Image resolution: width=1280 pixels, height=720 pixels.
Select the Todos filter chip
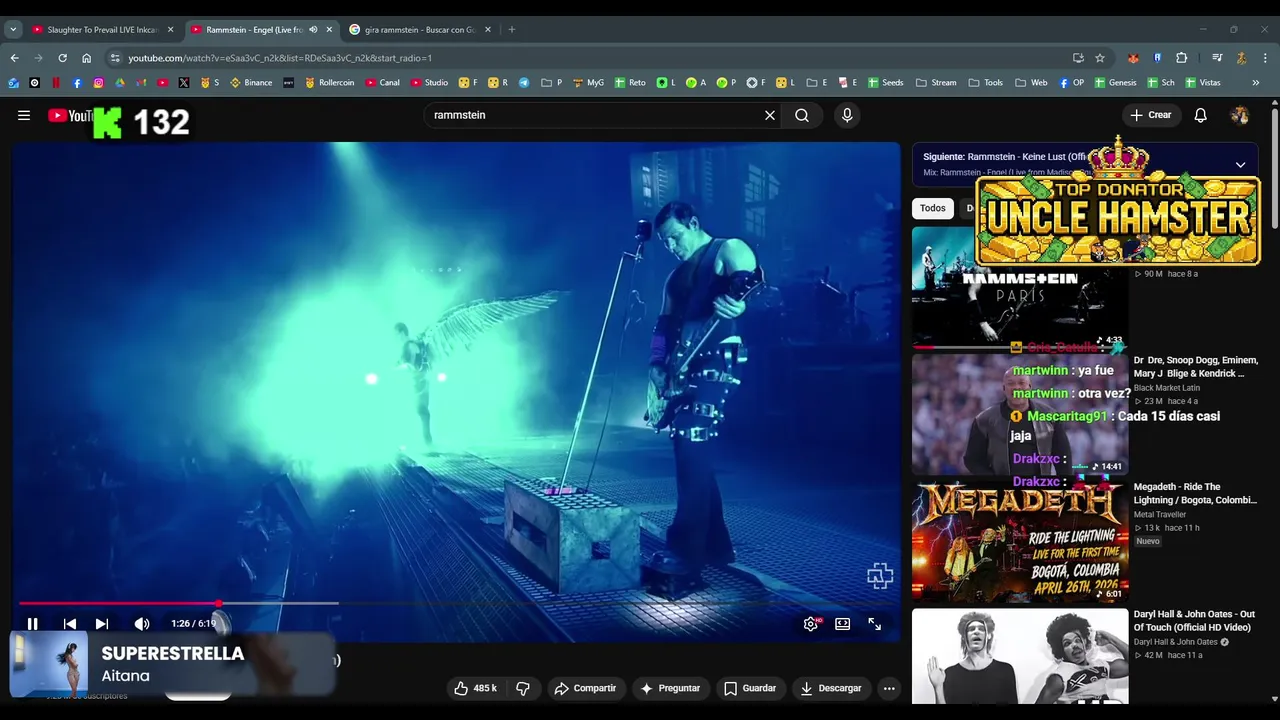[x=933, y=208]
